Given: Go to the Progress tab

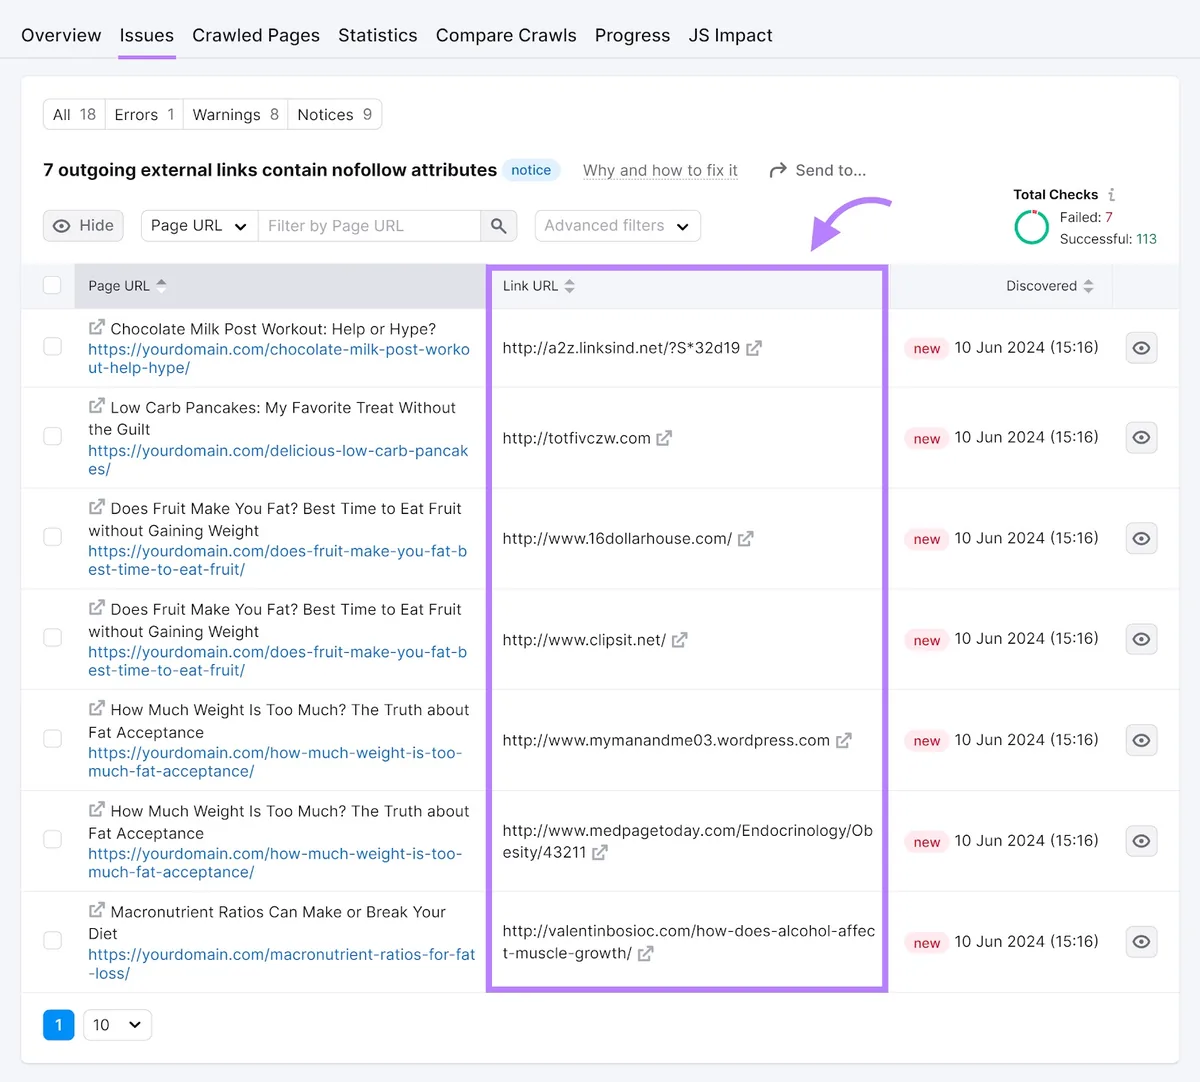Looking at the screenshot, I should (633, 35).
